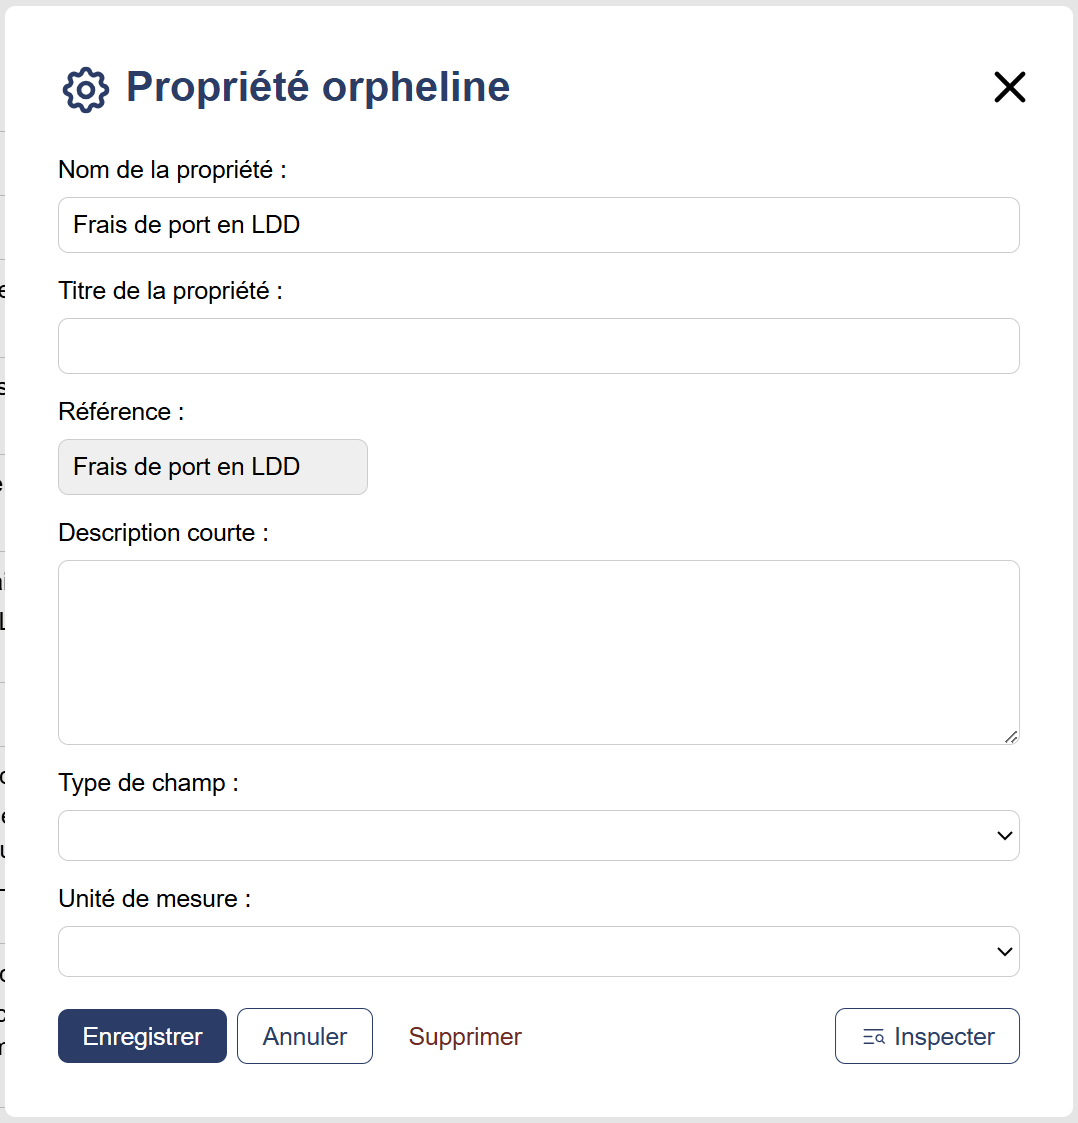Focus the Nom de la propriété field

pos(538,225)
